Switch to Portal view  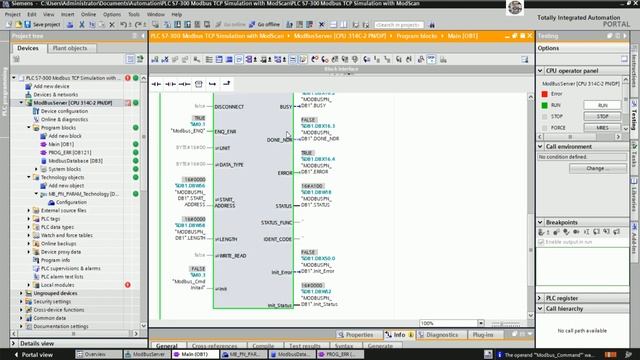[x=34, y=355]
